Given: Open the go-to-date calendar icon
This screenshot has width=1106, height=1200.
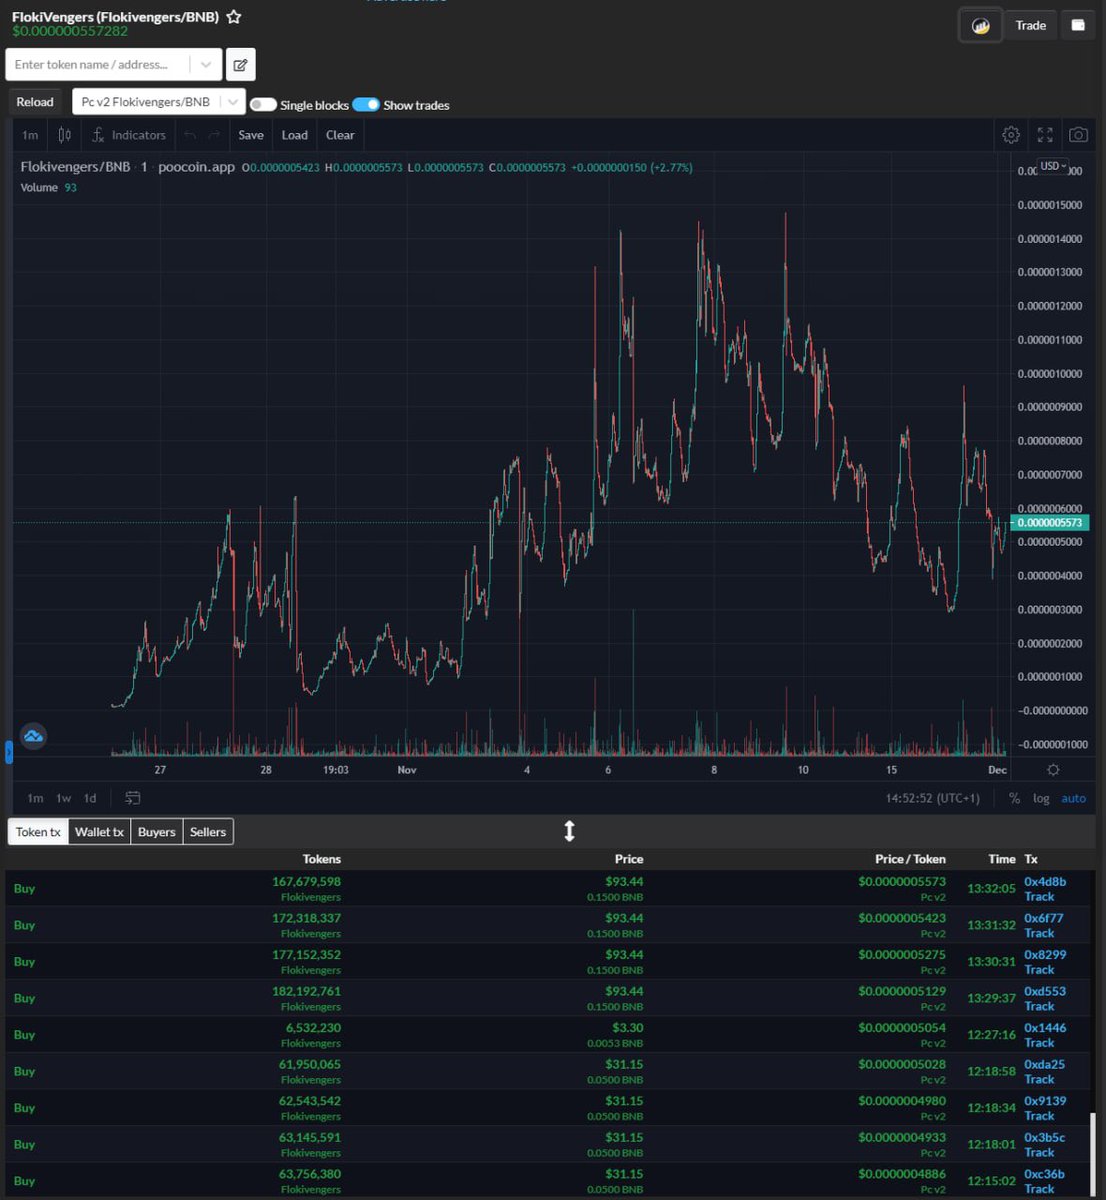Looking at the screenshot, I should 132,798.
